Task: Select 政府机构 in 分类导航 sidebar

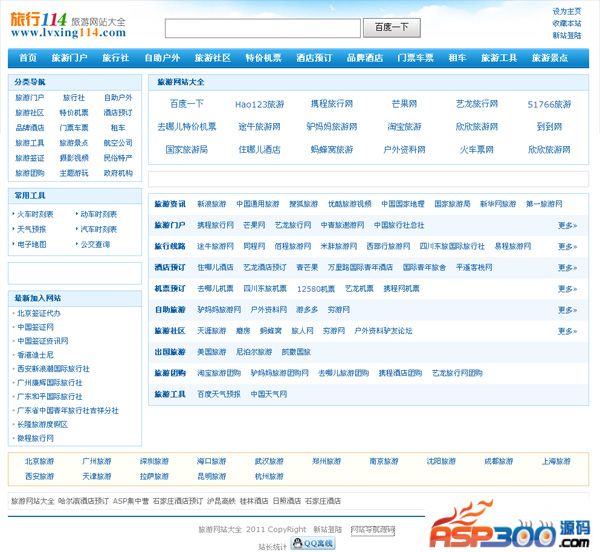Action: coord(118,173)
